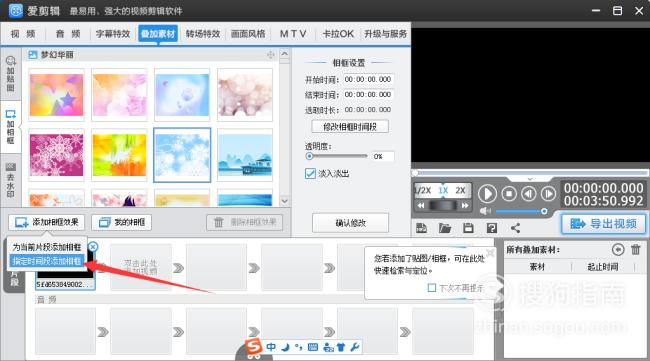Mute the speaker volume icon

pyautogui.click(x=485, y=211)
